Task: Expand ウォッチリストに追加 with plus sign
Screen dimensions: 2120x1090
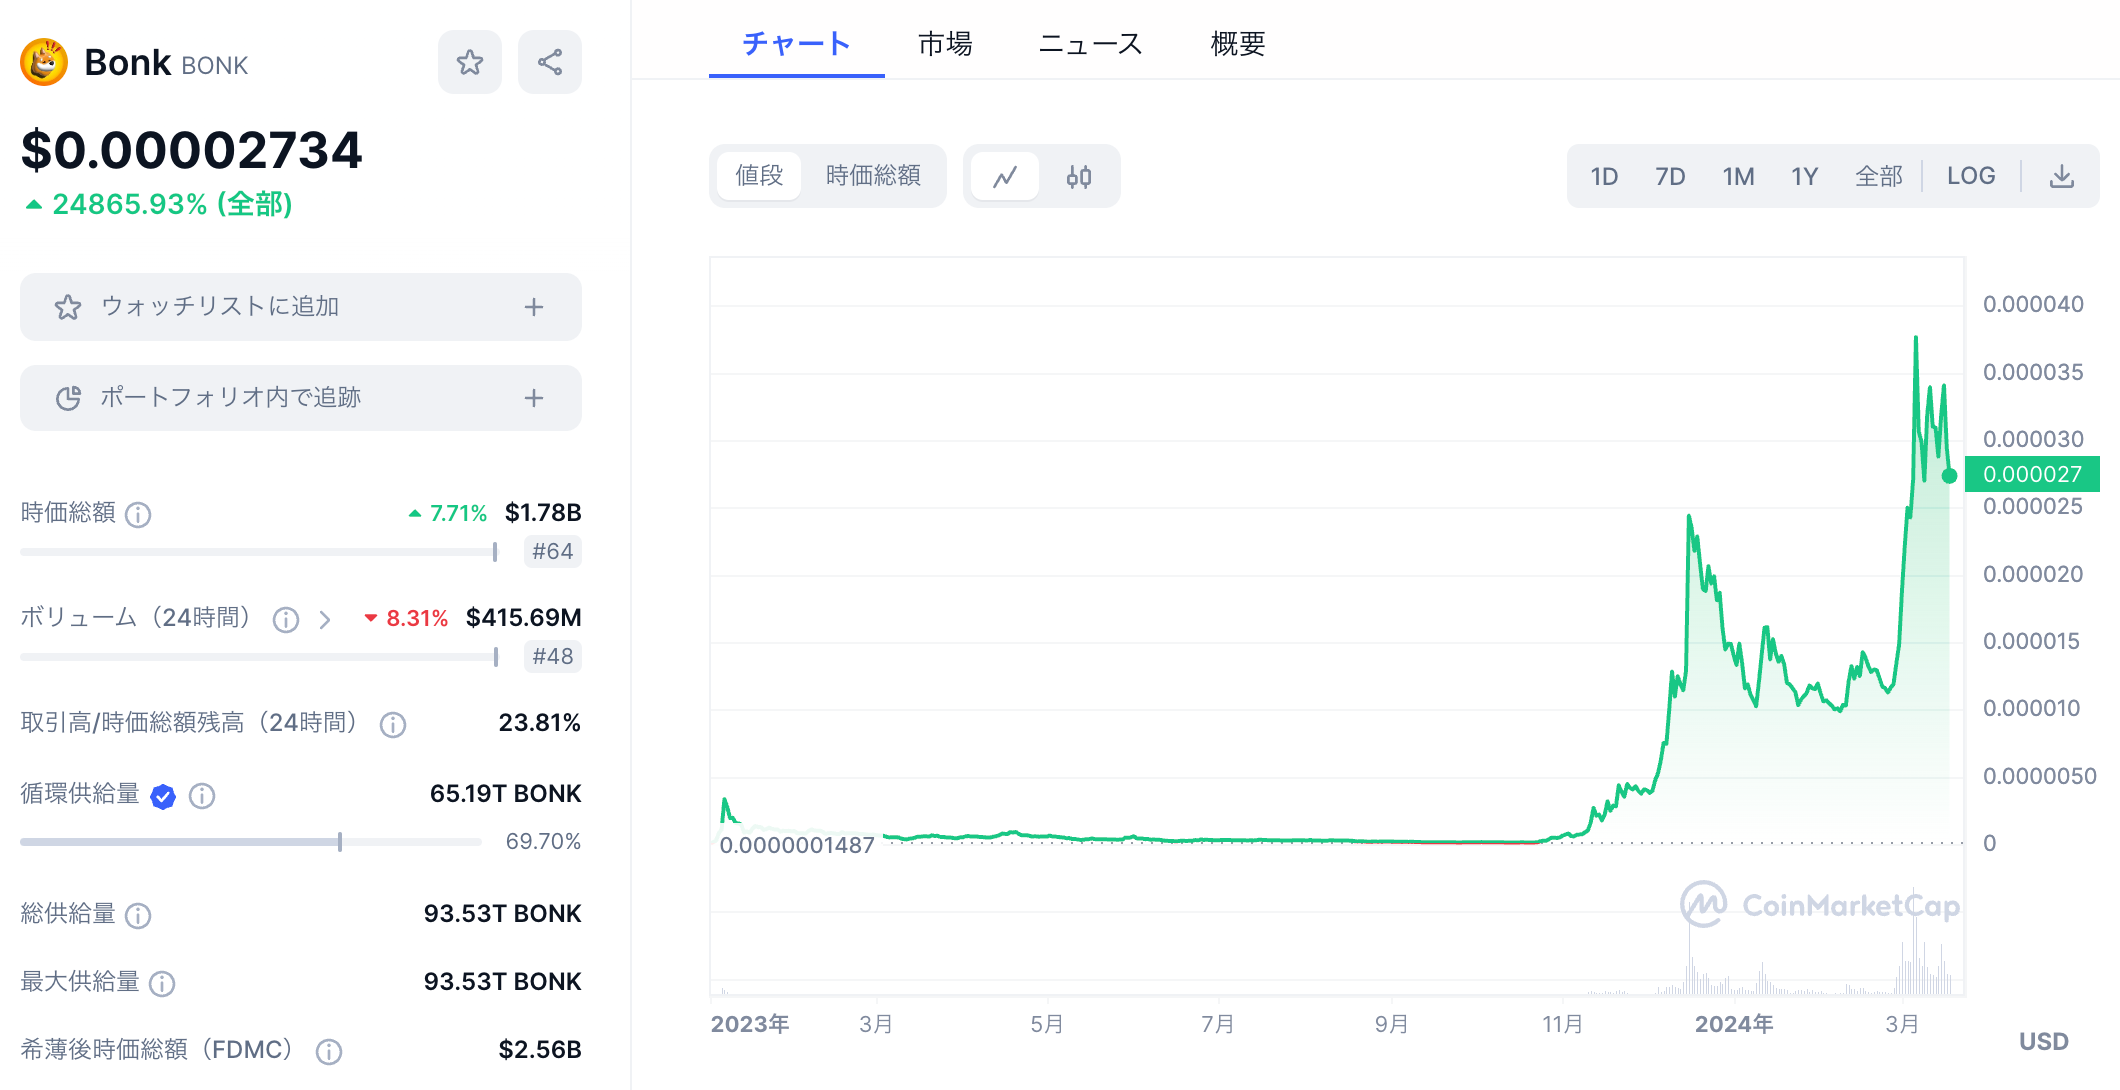Action: (x=534, y=307)
